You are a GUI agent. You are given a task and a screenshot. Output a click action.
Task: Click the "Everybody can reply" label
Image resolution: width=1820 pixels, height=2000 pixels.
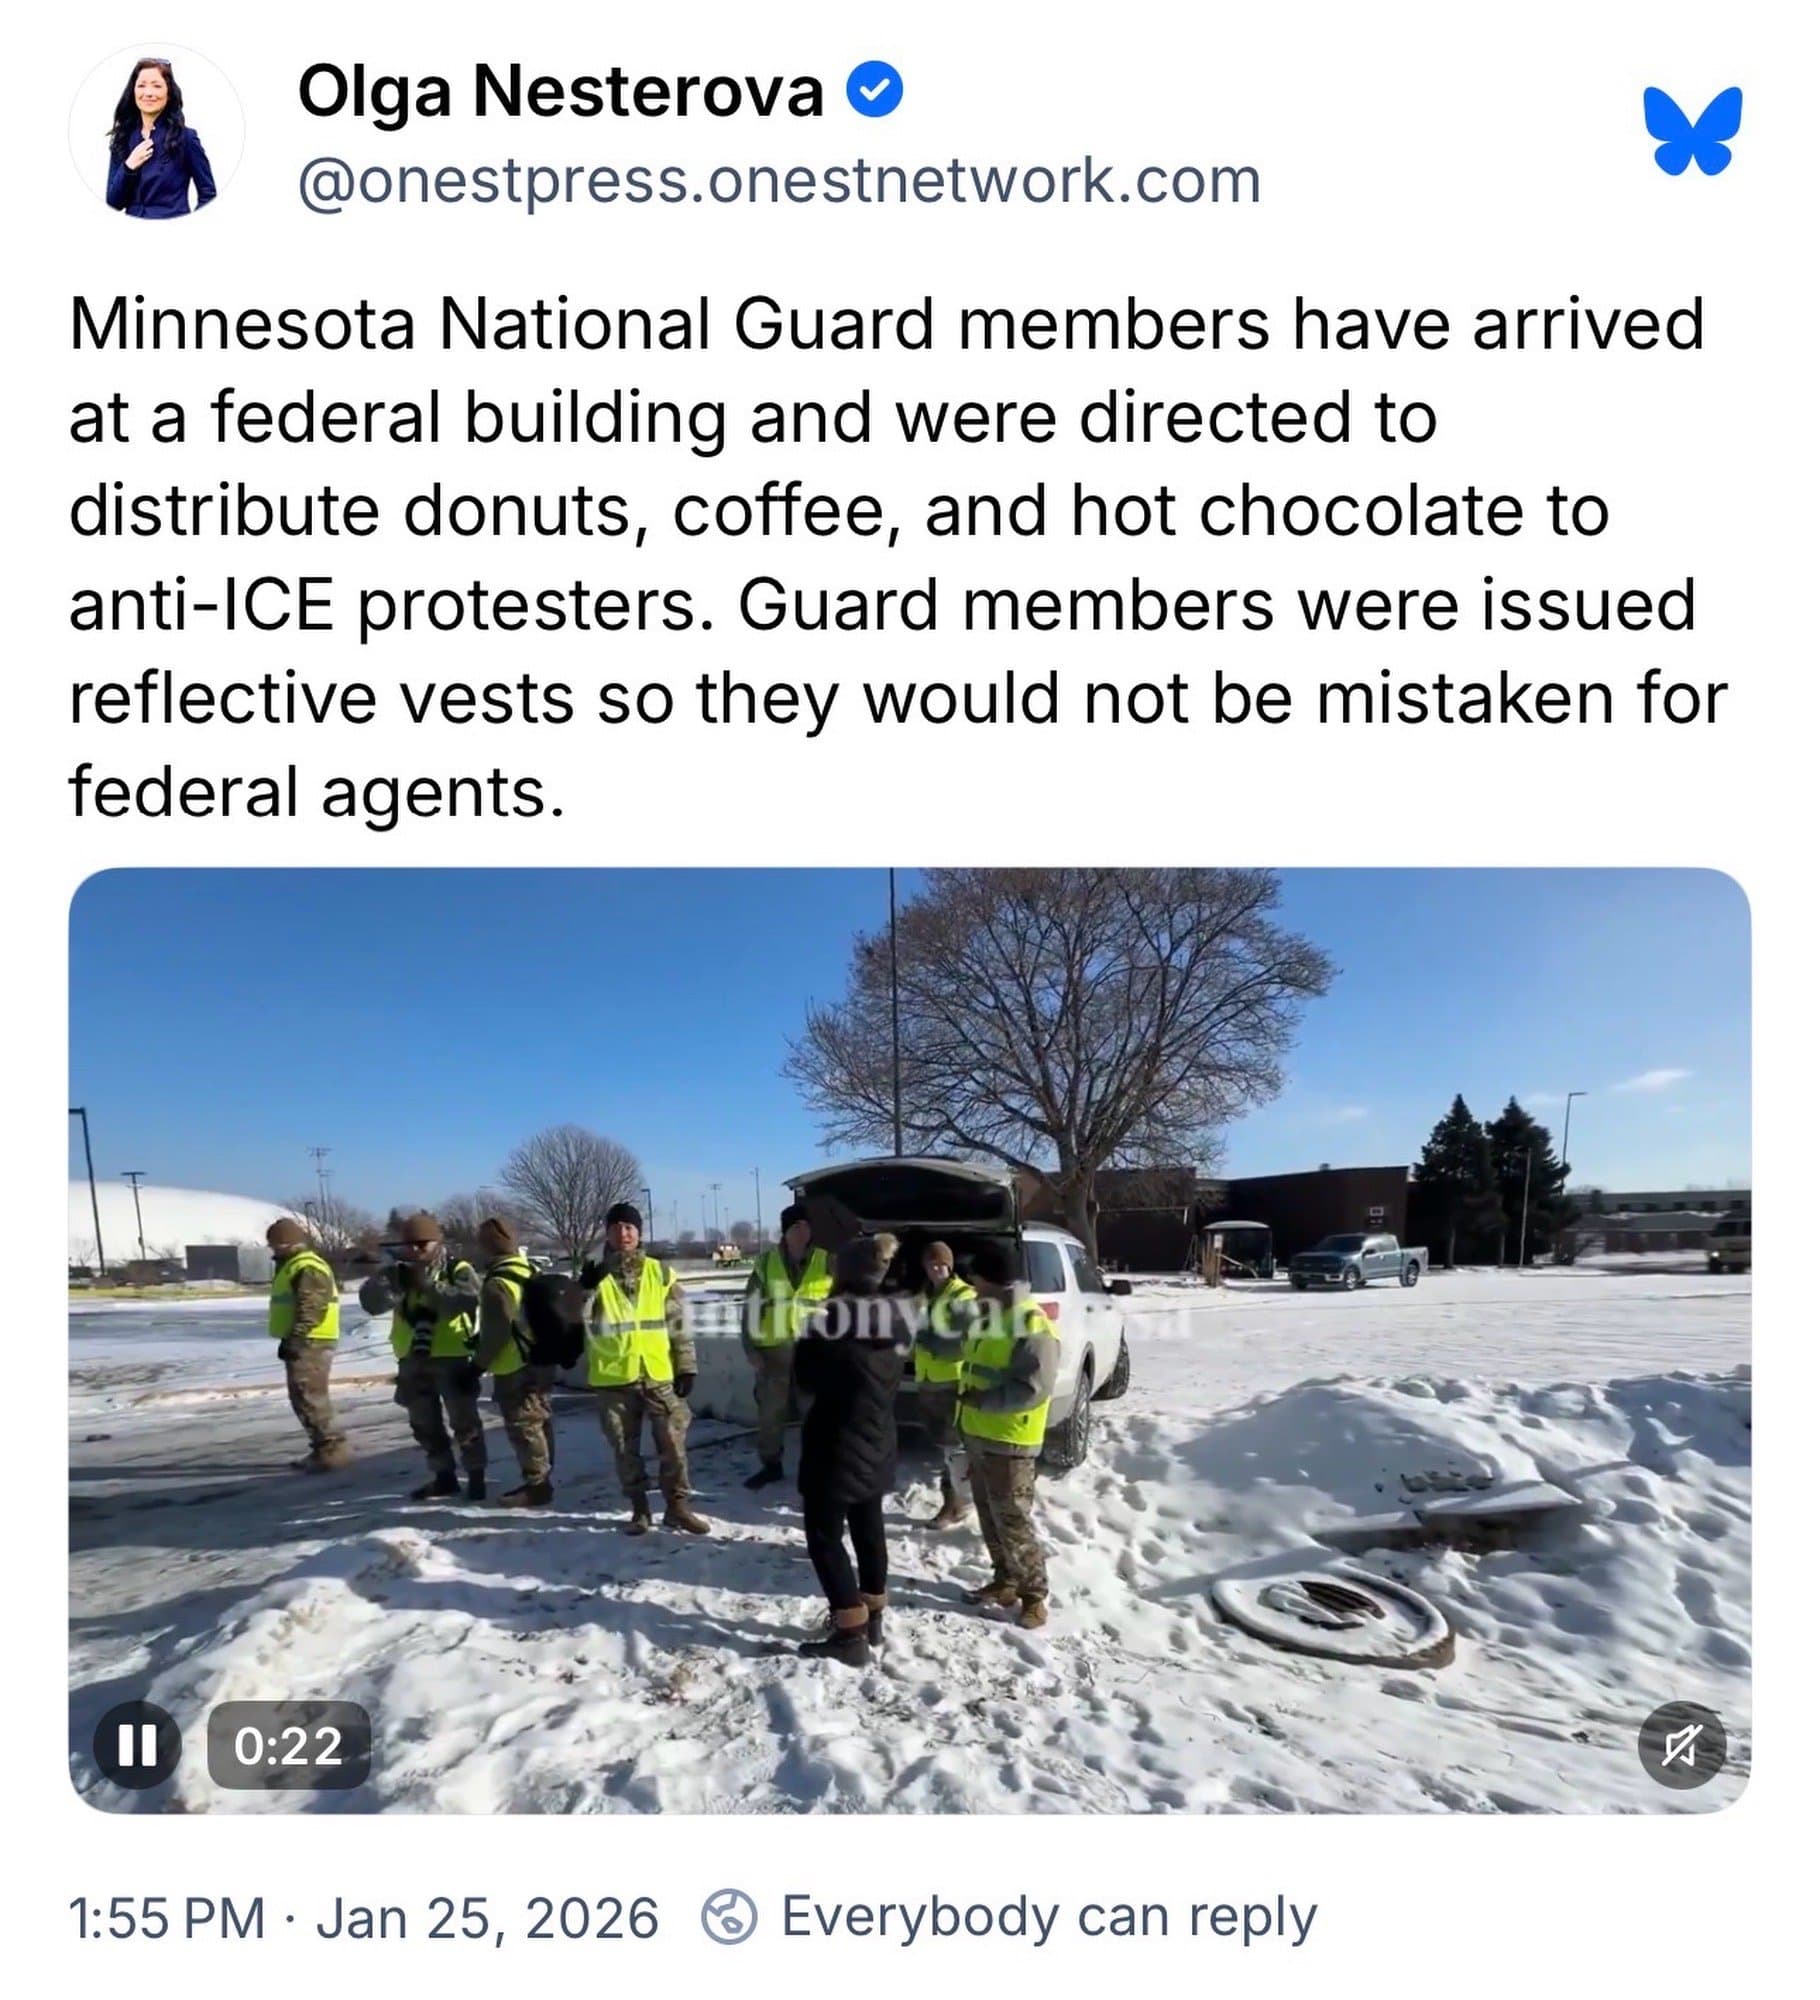pos(1049,1917)
